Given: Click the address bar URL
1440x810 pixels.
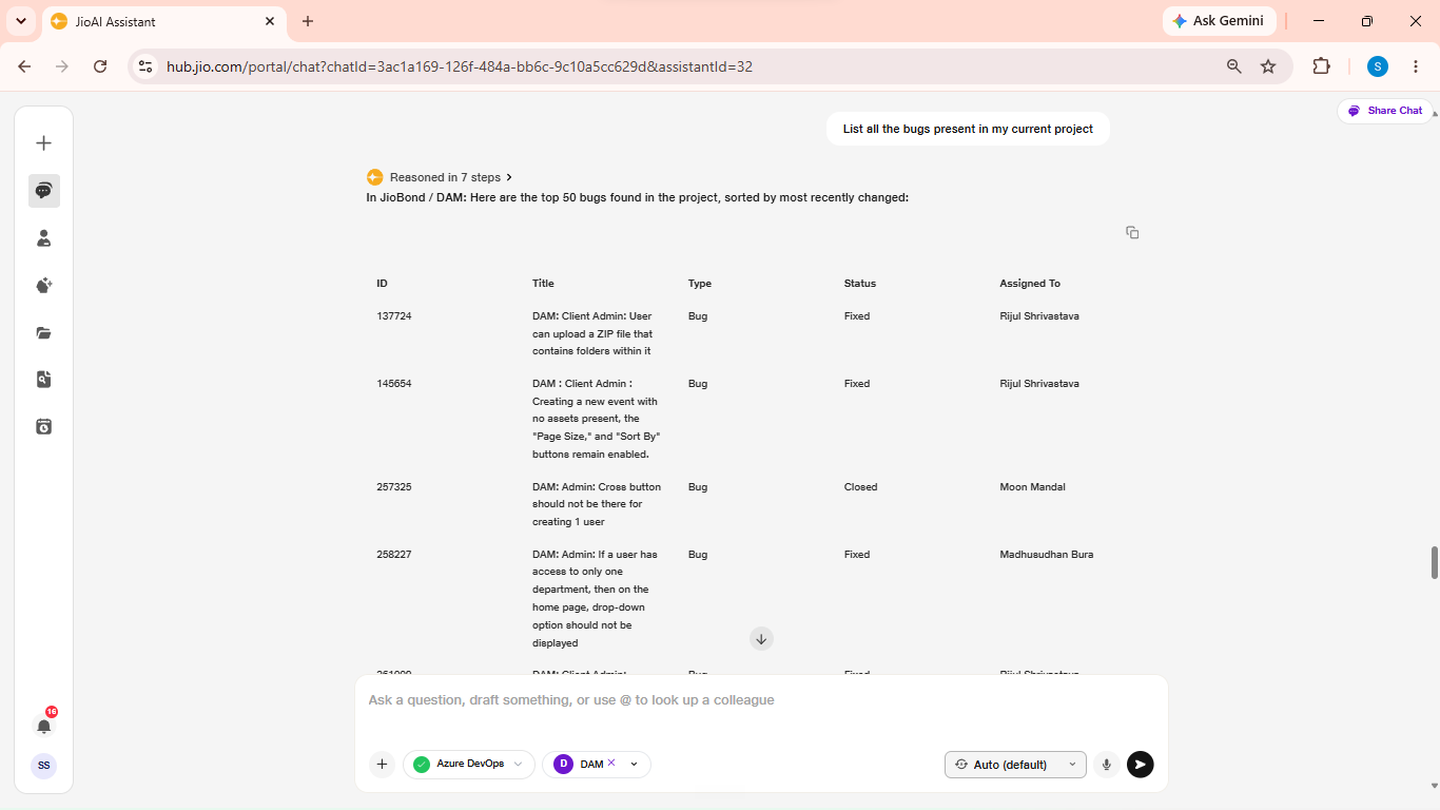Looking at the screenshot, I should tap(459, 67).
